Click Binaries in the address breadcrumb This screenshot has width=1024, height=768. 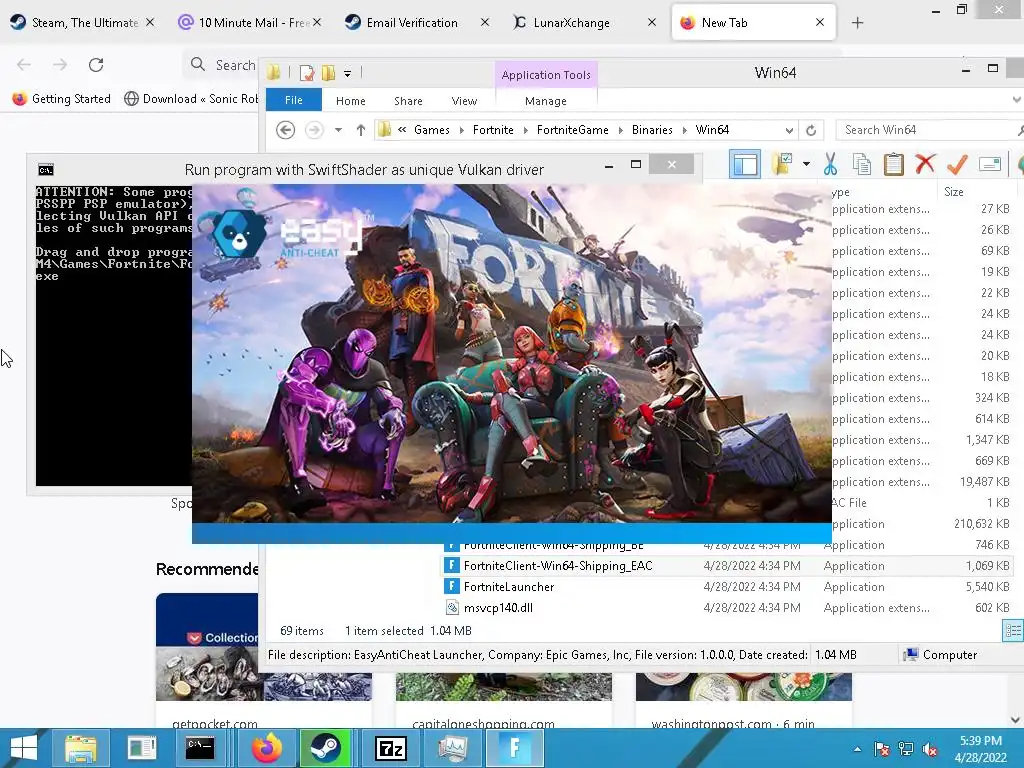[652, 130]
